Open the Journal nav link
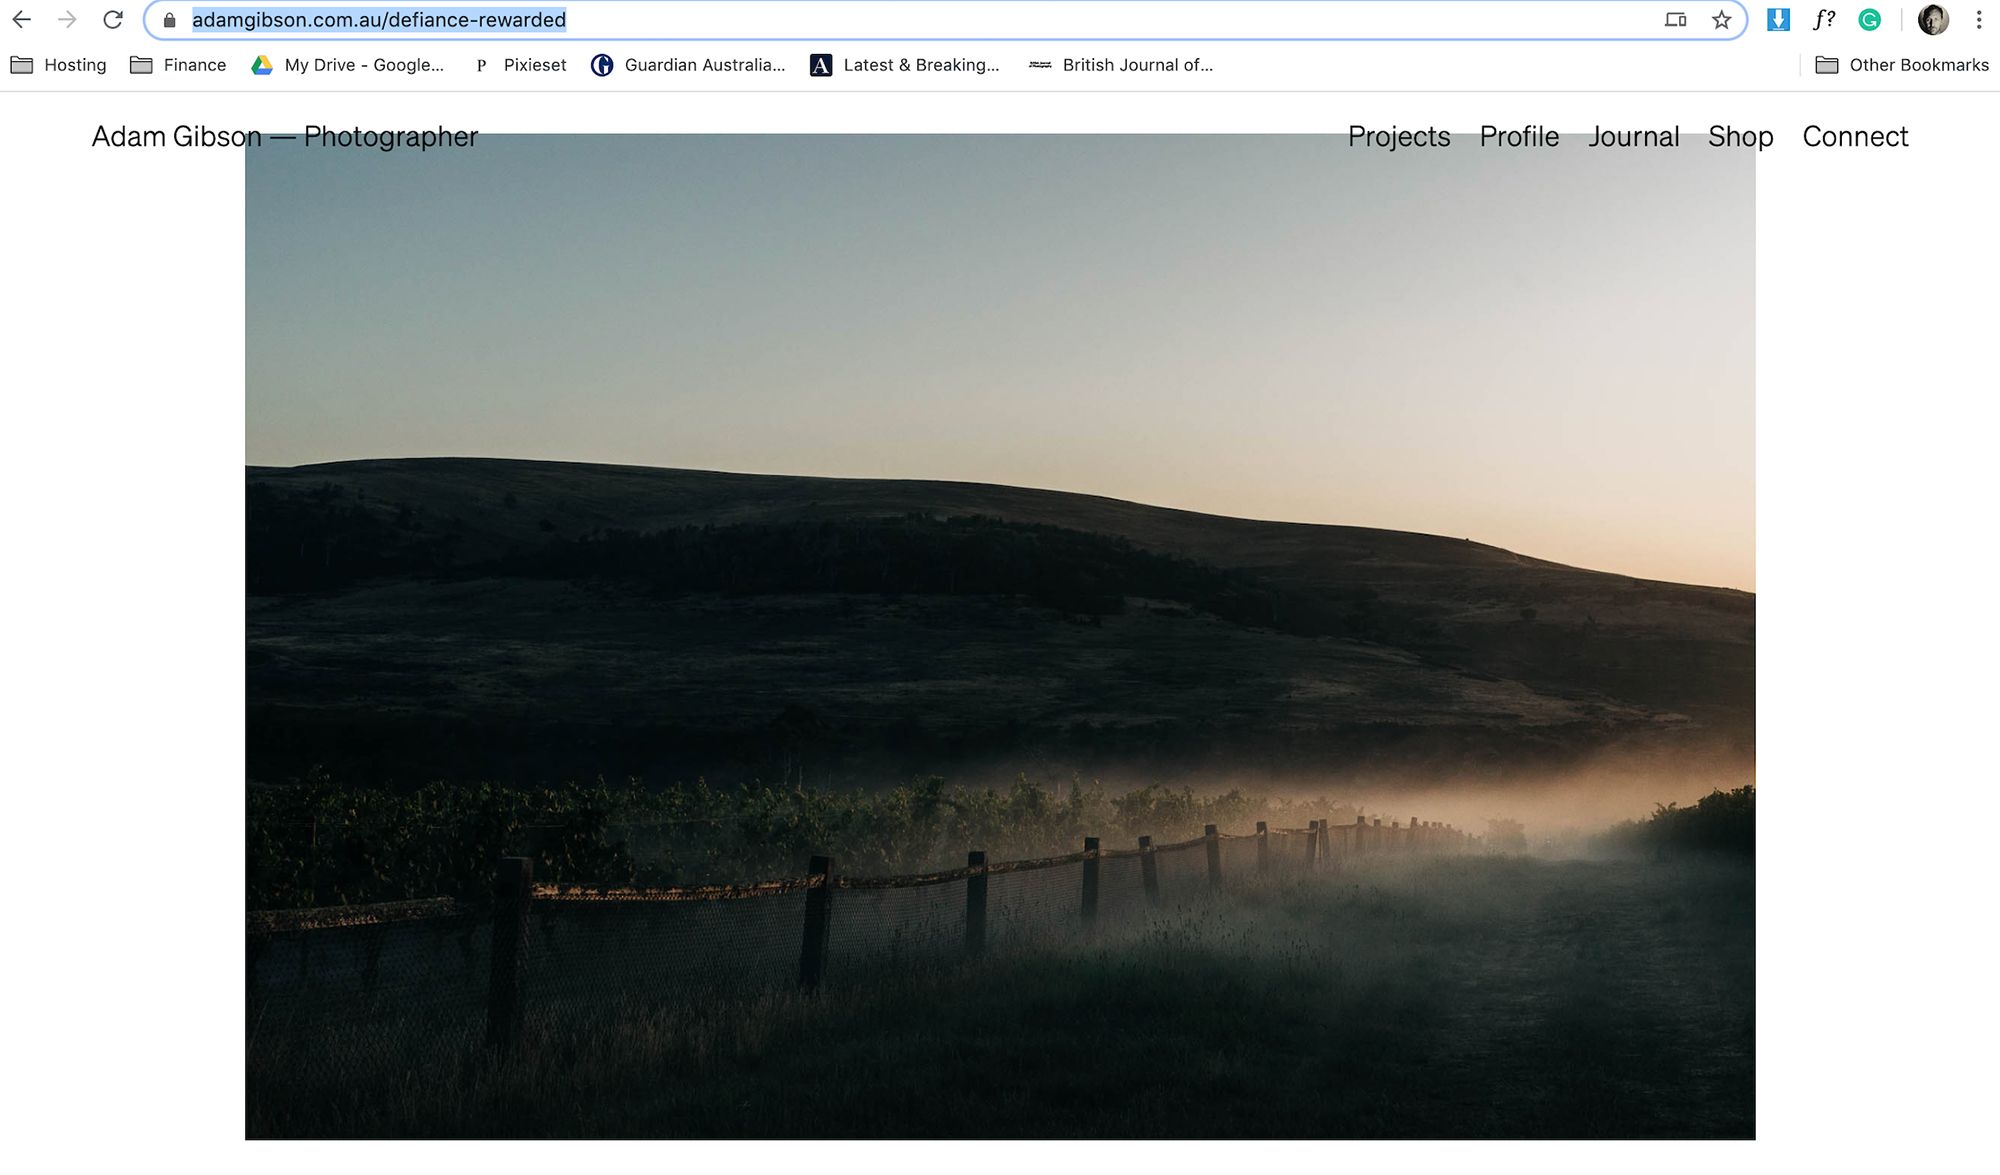This screenshot has width=2000, height=1175. [x=1633, y=137]
